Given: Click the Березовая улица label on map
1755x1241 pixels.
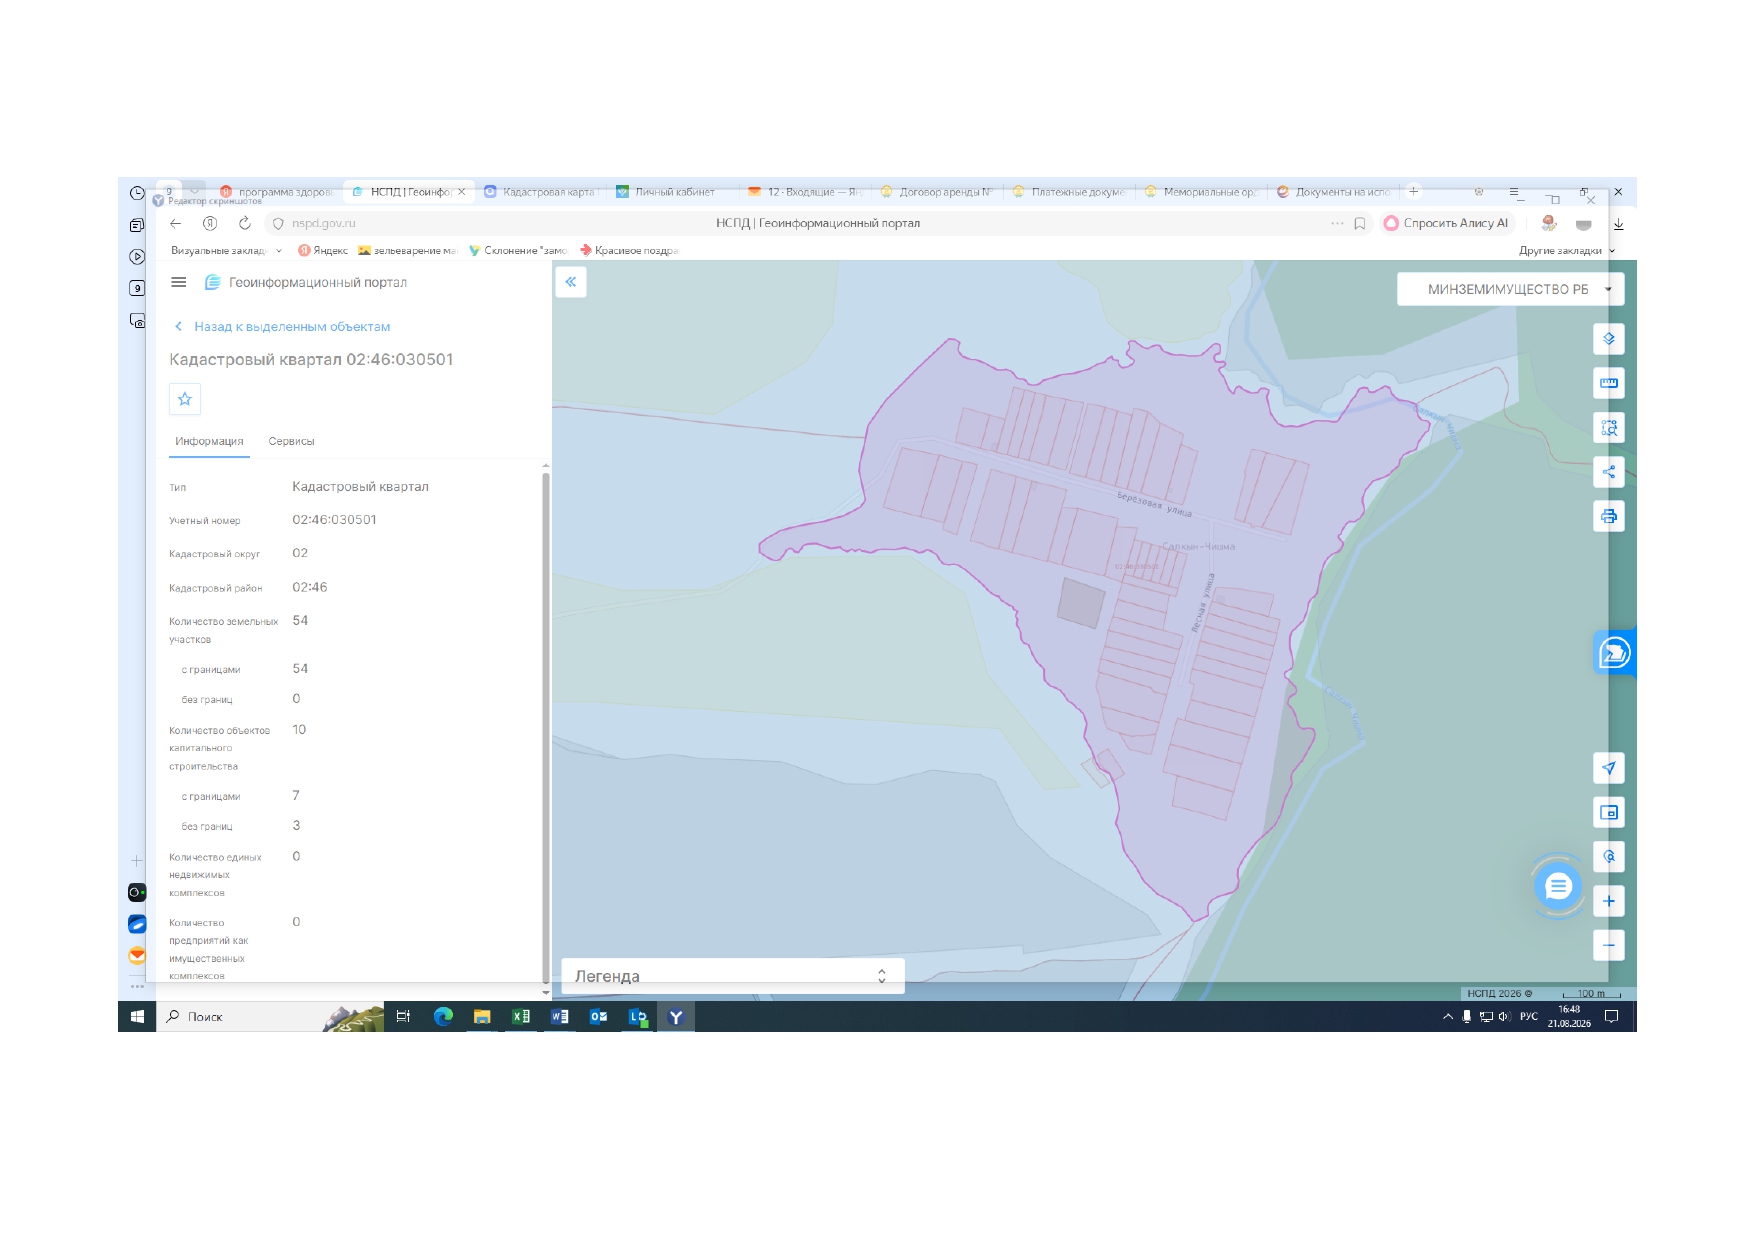Looking at the screenshot, I should pyautogui.click(x=1154, y=504).
